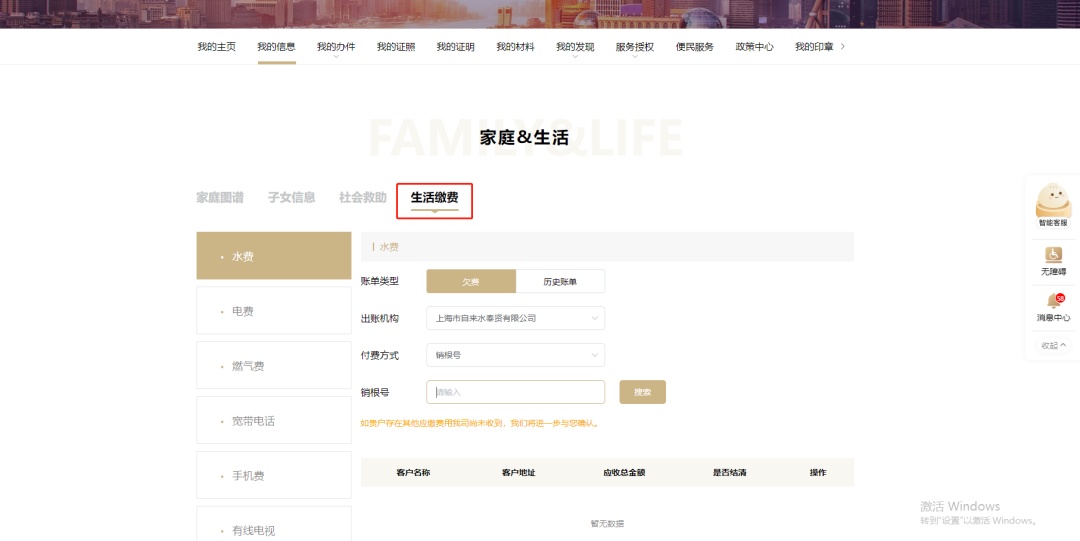
Task: Click the right arrow in navigation bar
Action: coord(843,46)
